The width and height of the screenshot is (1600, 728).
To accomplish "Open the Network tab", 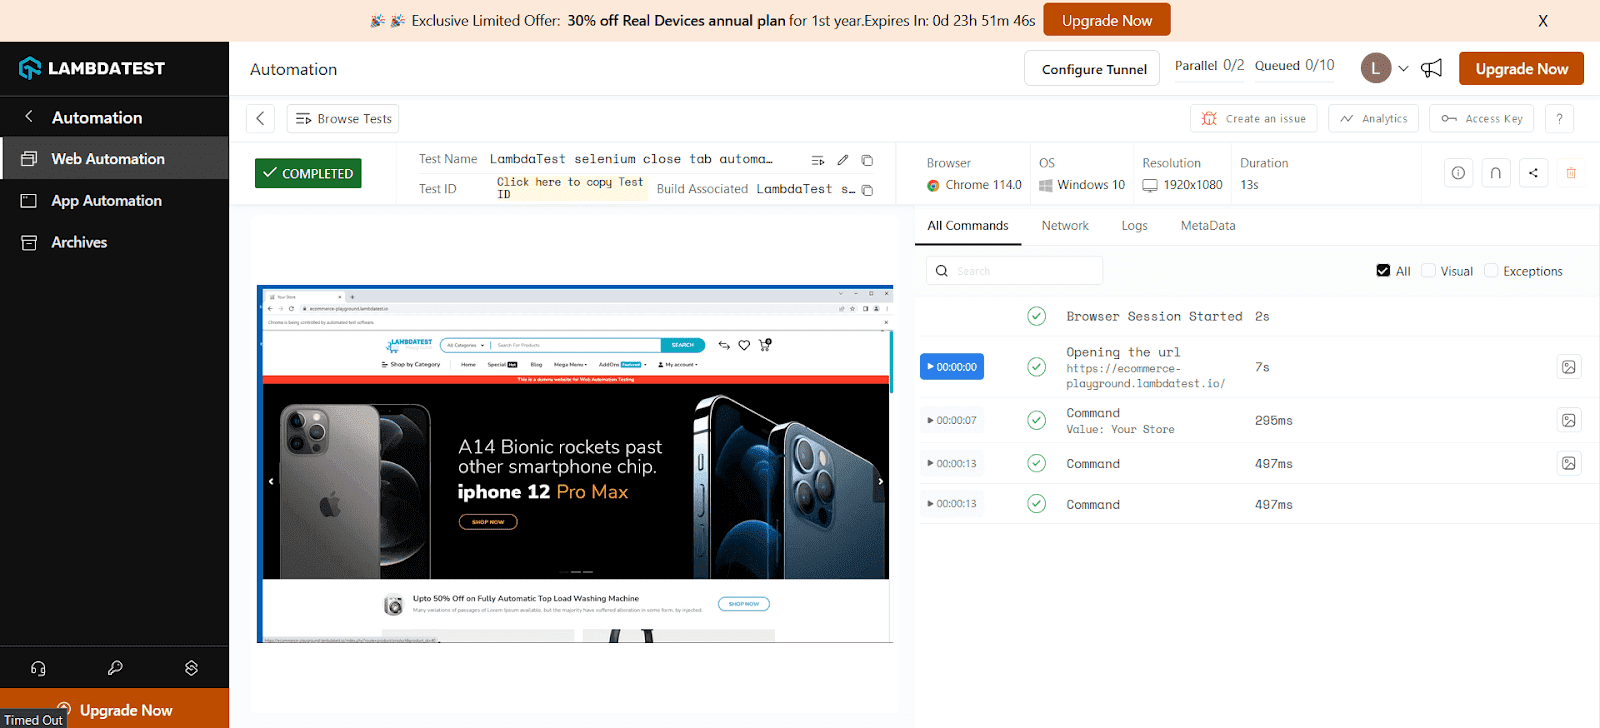I will pos(1065,225).
